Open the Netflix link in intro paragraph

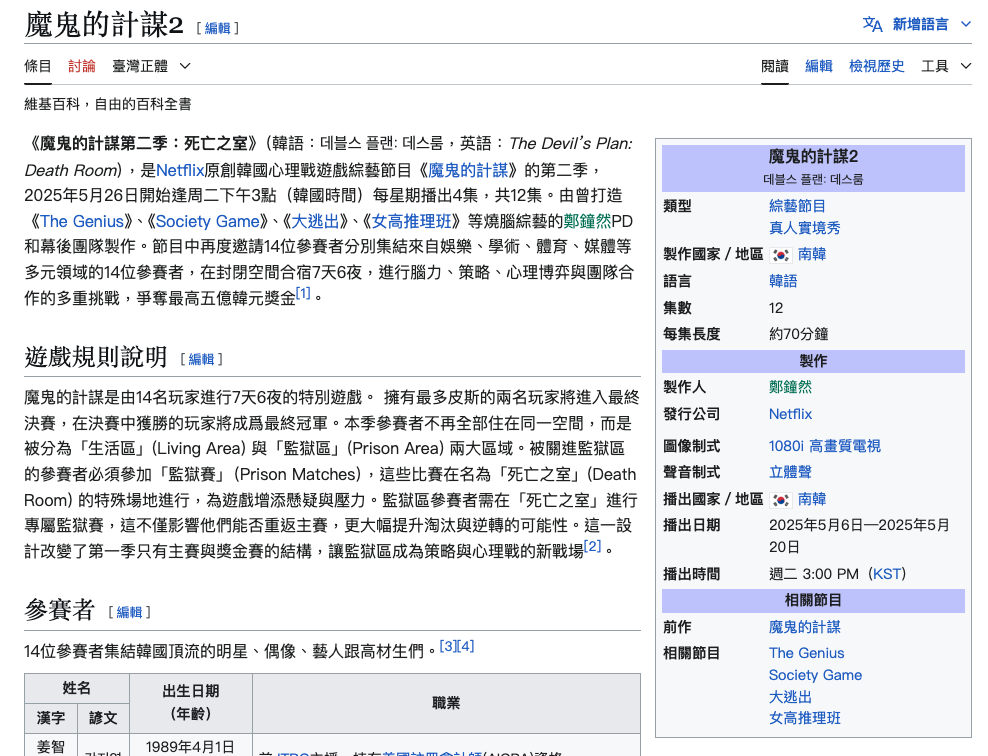click(180, 170)
